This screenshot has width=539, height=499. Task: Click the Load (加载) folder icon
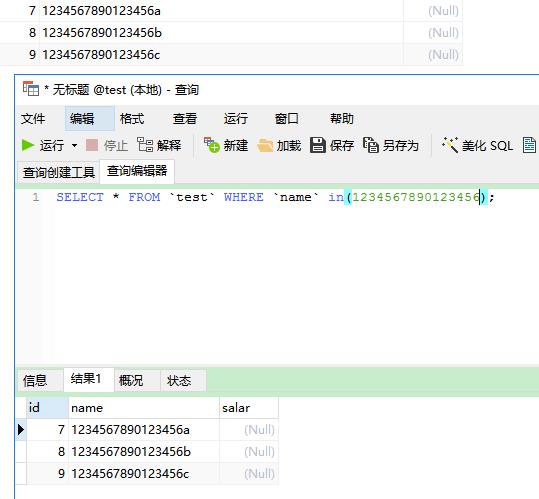pyautogui.click(x=265, y=146)
